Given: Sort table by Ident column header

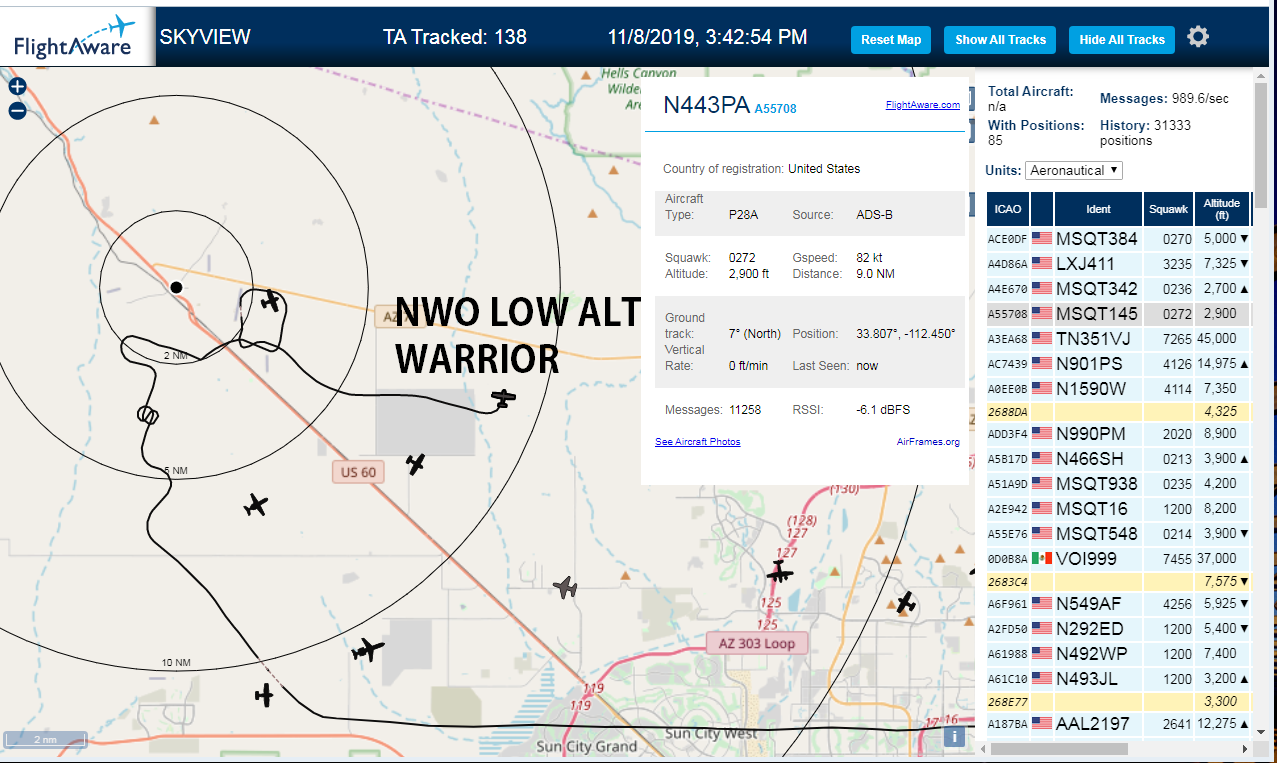Looking at the screenshot, I should point(1098,209).
